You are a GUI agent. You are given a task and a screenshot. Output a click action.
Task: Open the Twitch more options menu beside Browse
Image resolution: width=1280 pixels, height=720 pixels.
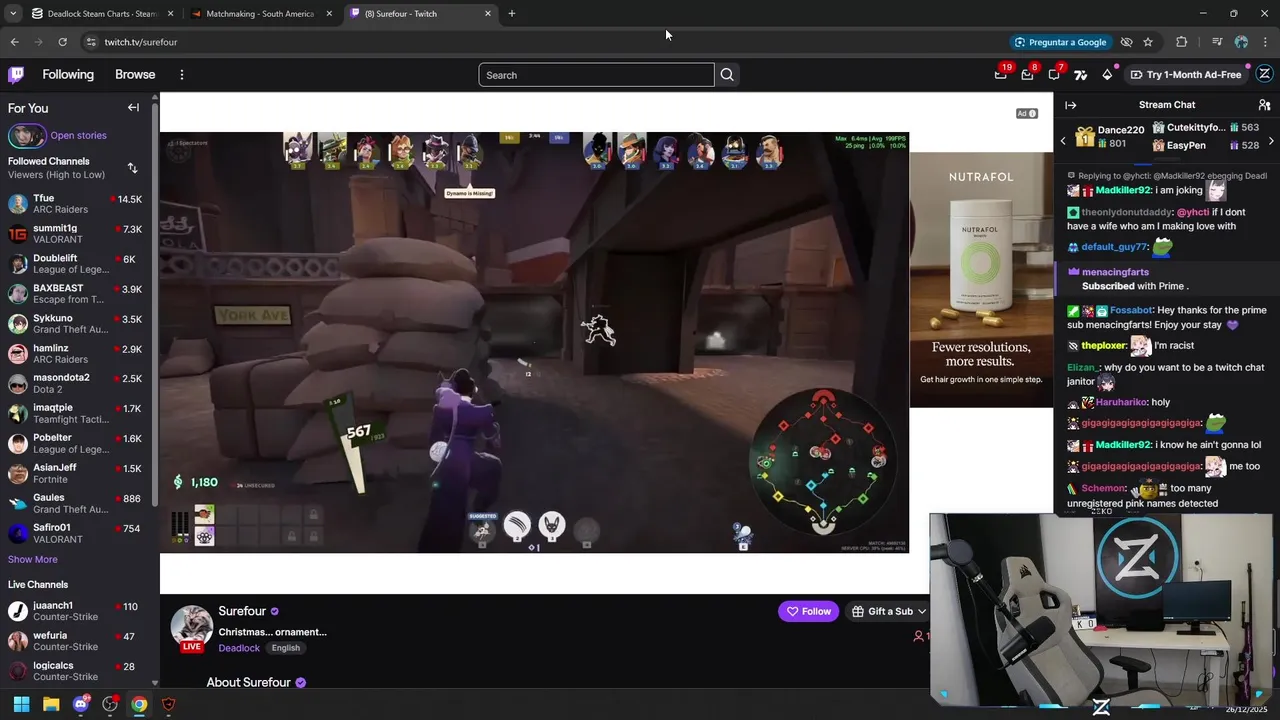[x=181, y=75]
